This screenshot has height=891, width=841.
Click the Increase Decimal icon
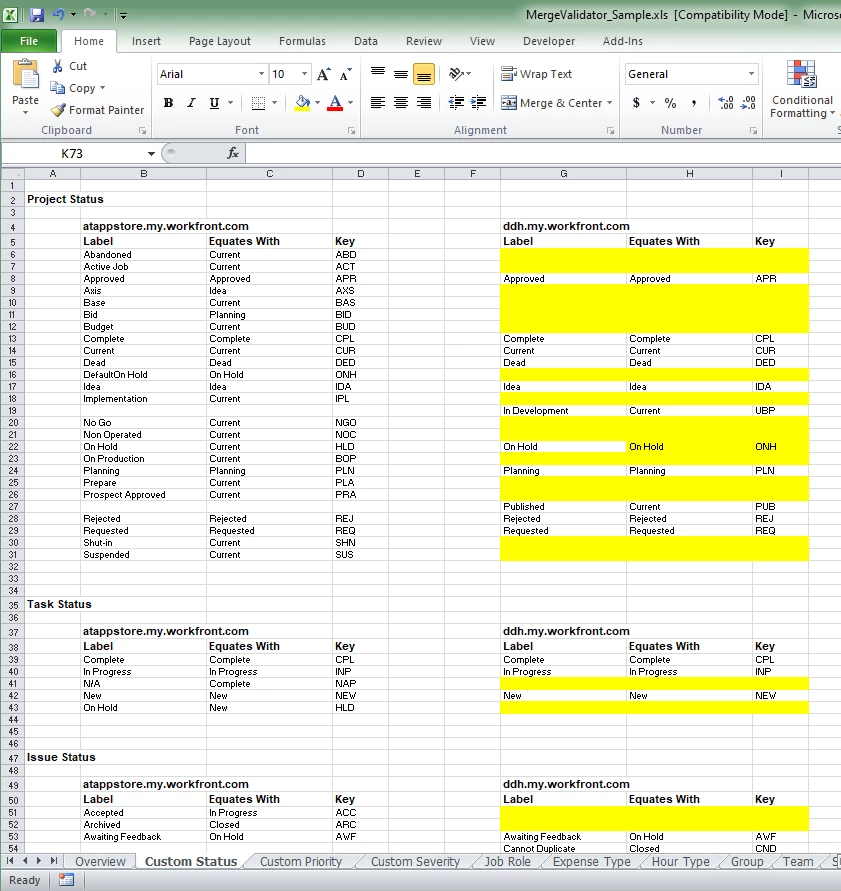pyautogui.click(x=726, y=103)
